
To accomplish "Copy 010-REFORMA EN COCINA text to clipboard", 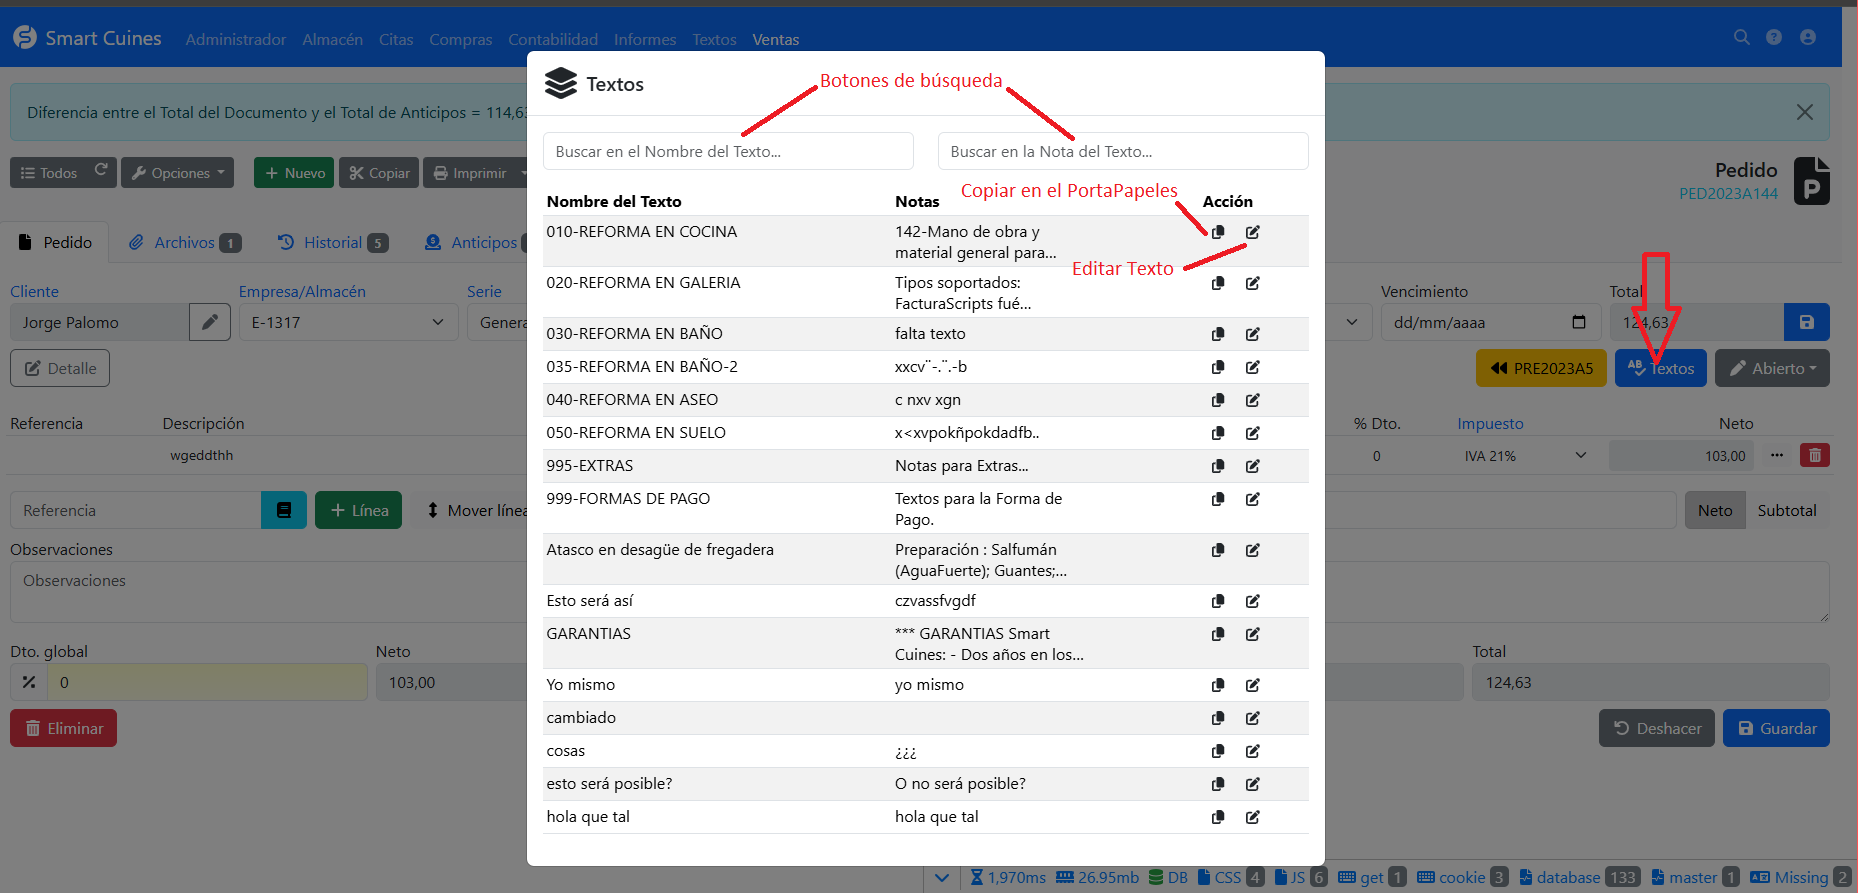I will pyautogui.click(x=1217, y=232).
